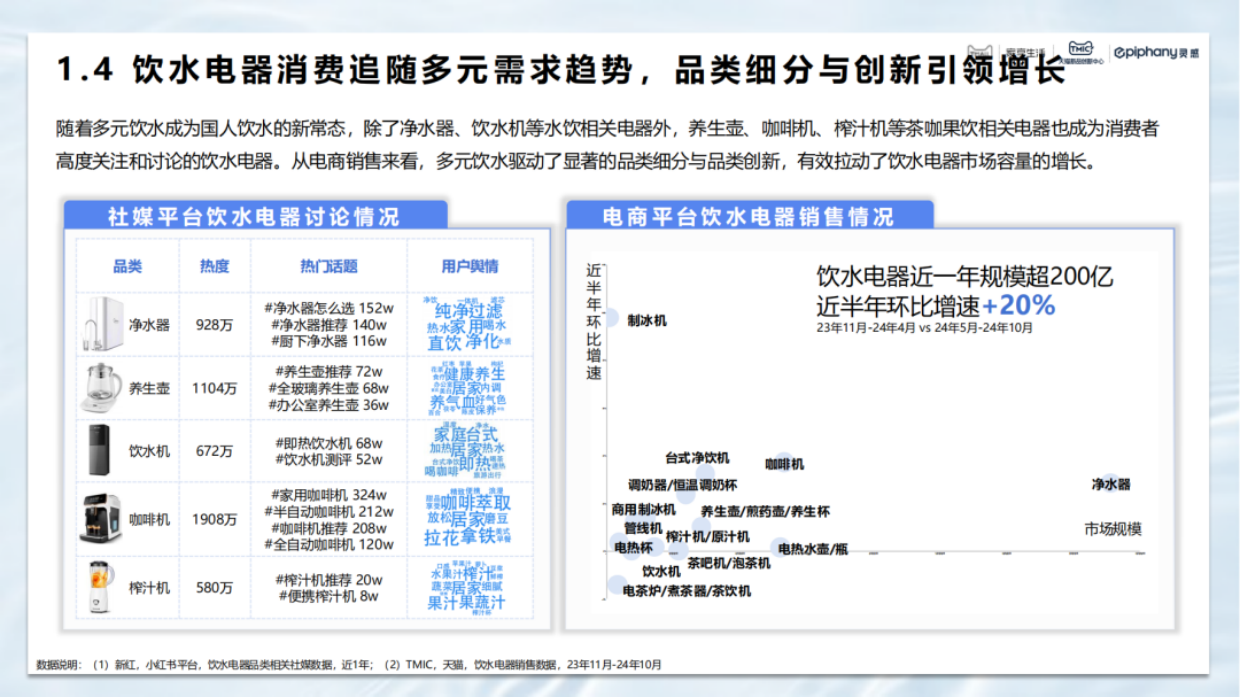This screenshot has height=697, width=1240.
Task: Click the 制冰机 bubble on chart
Action: (x=610, y=318)
